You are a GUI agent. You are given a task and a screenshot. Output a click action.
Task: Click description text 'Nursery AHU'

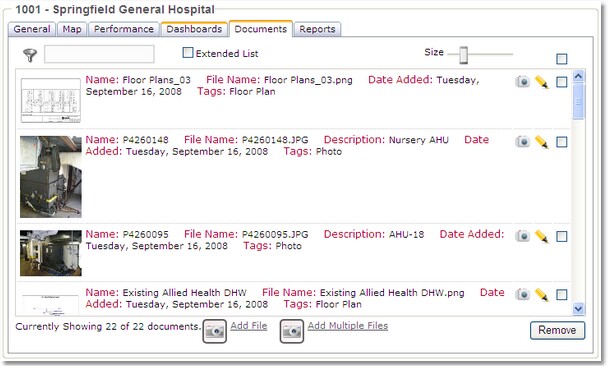click(419, 140)
